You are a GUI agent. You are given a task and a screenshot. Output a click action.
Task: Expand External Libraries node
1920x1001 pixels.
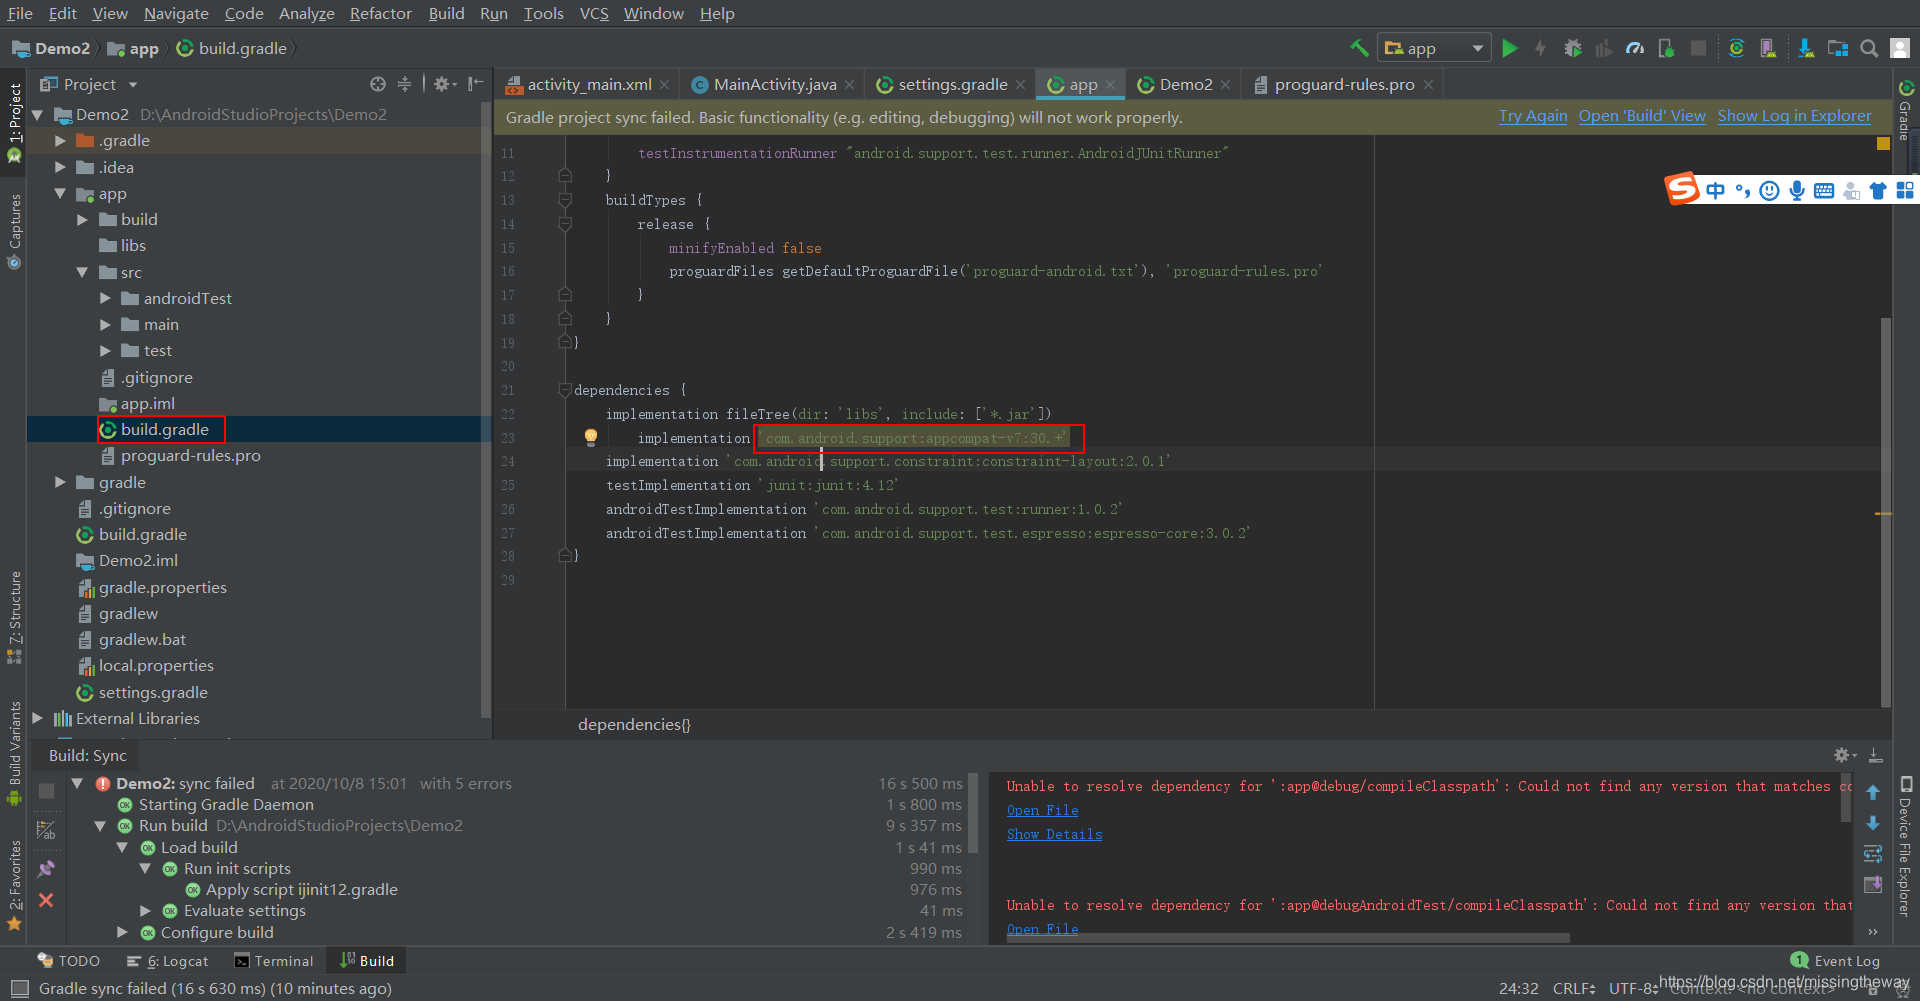click(x=38, y=718)
